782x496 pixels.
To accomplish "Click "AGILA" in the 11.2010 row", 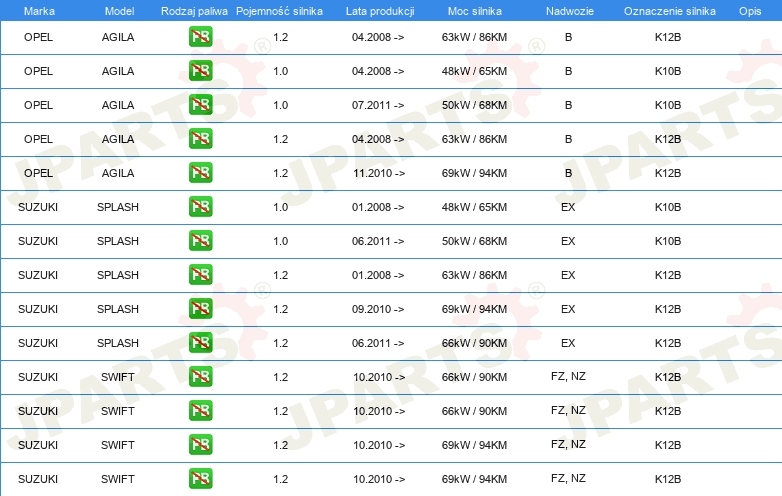I will (118, 173).
